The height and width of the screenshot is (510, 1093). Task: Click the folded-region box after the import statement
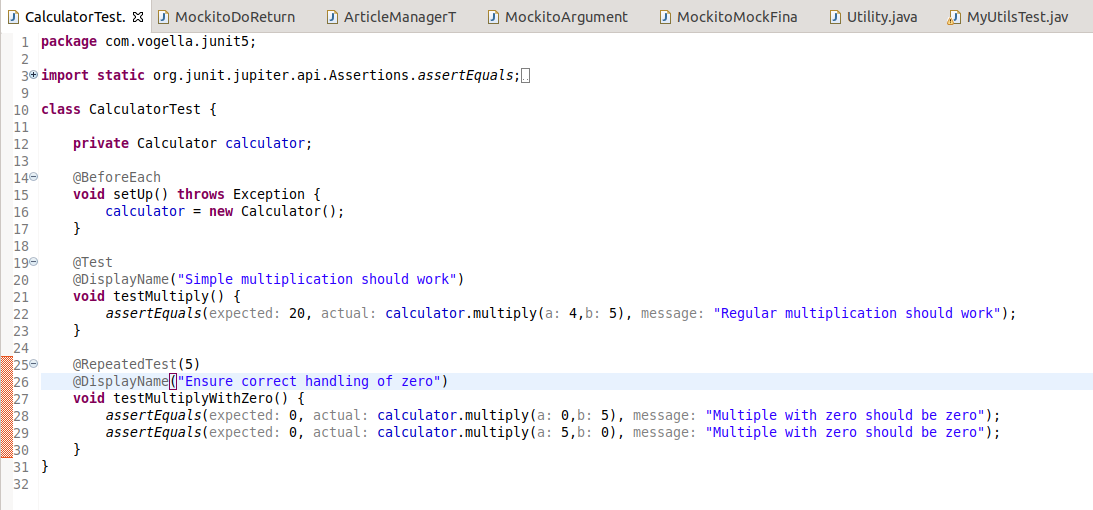(526, 76)
